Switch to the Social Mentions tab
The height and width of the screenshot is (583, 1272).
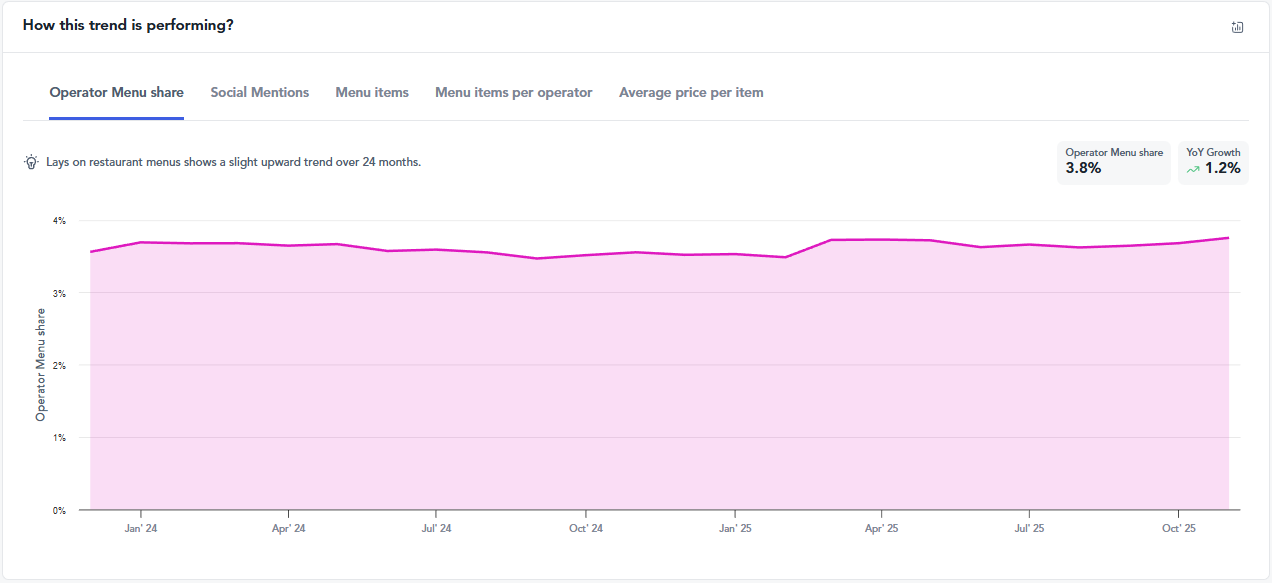click(259, 92)
